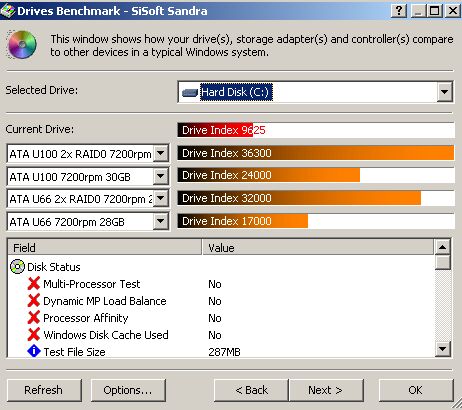
Task: Click red X beside Dynamic MP Load Balance
Action: coord(34,301)
